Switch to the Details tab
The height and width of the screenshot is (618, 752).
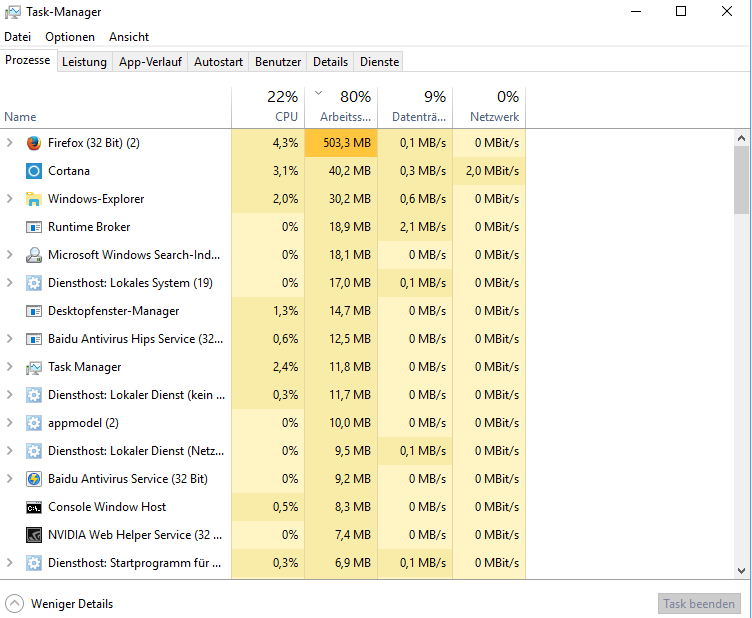330,62
